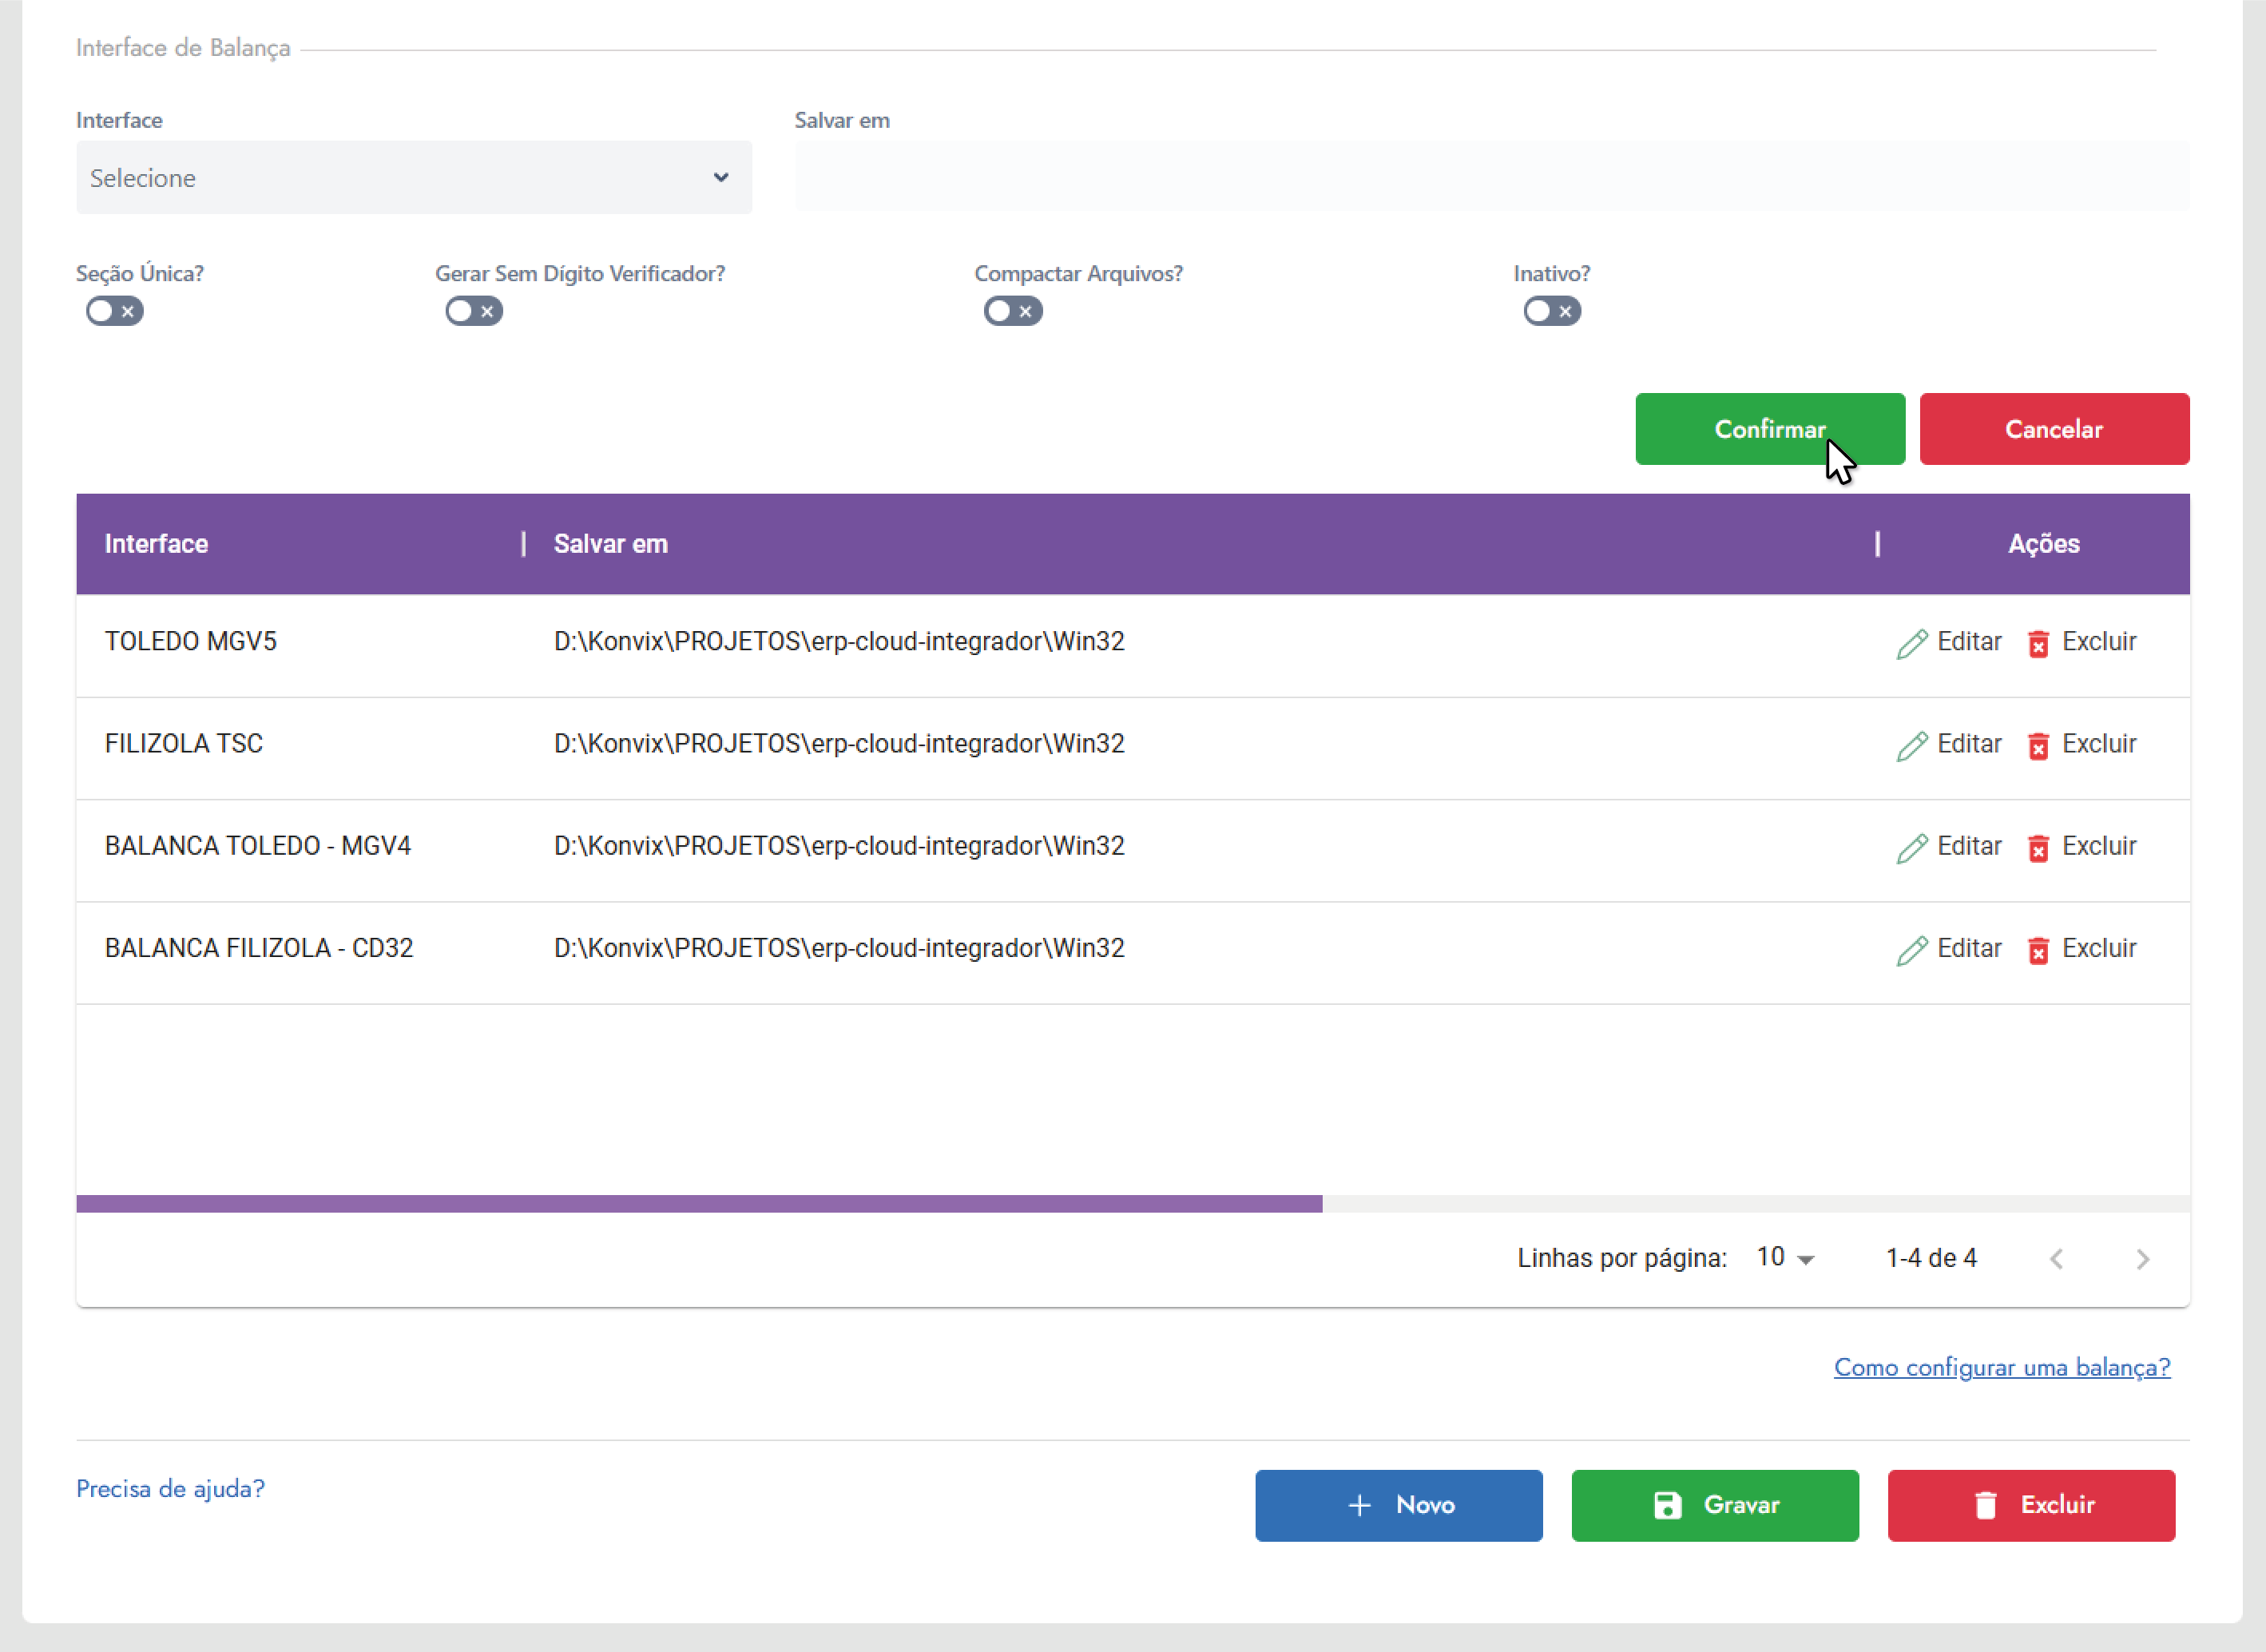Select the BALANCA FILIZOLA - CD32 cell
The image size is (2266, 1652).
259,948
